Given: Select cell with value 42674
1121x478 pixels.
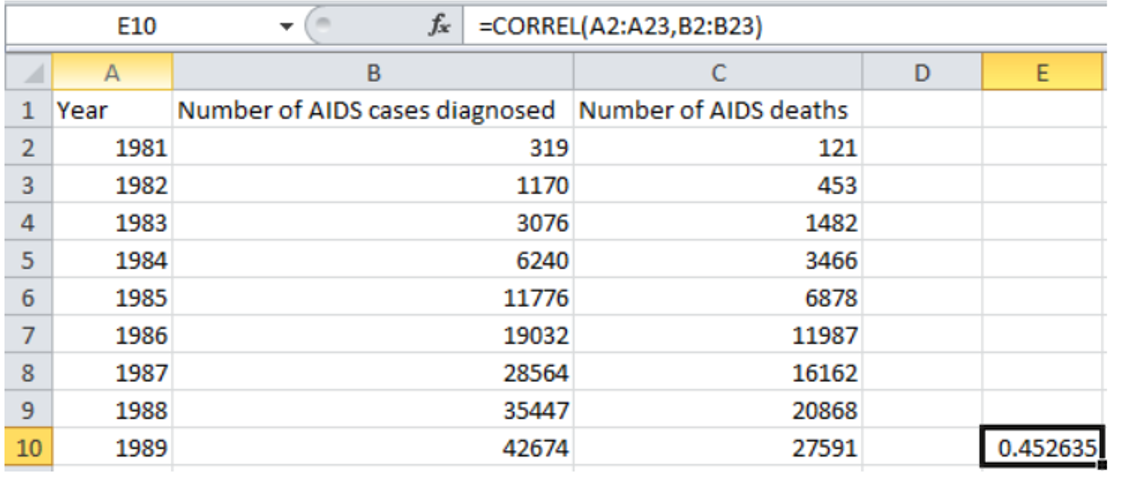Looking at the screenshot, I should 373,448.
